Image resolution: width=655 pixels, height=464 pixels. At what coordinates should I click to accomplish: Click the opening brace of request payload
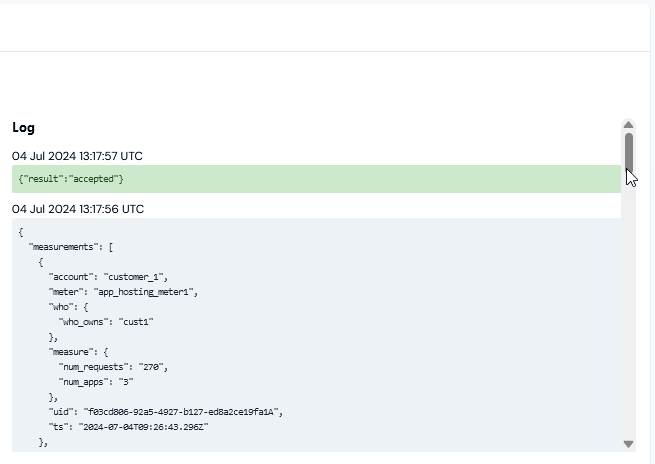tap(21, 232)
